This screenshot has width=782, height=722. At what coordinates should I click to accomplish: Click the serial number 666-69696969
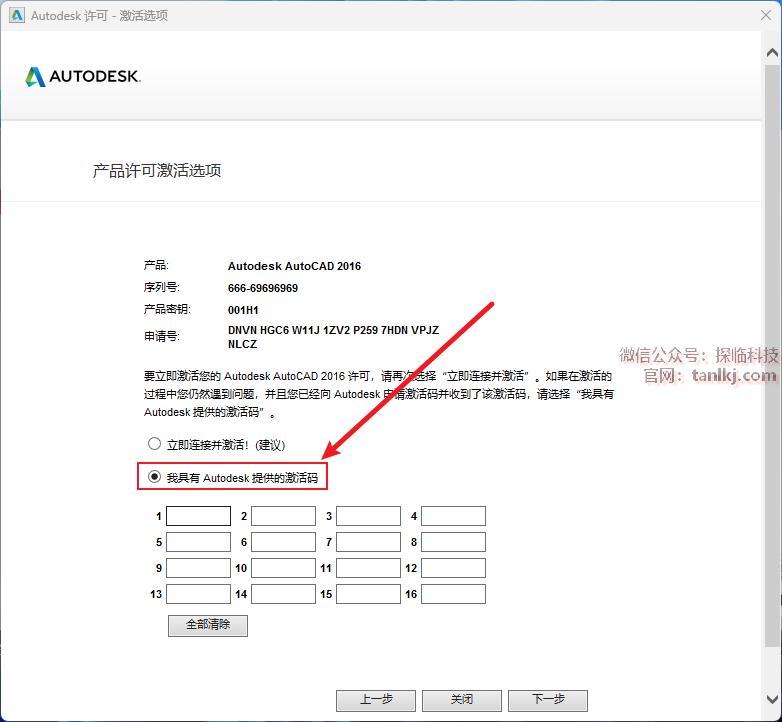[263, 288]
